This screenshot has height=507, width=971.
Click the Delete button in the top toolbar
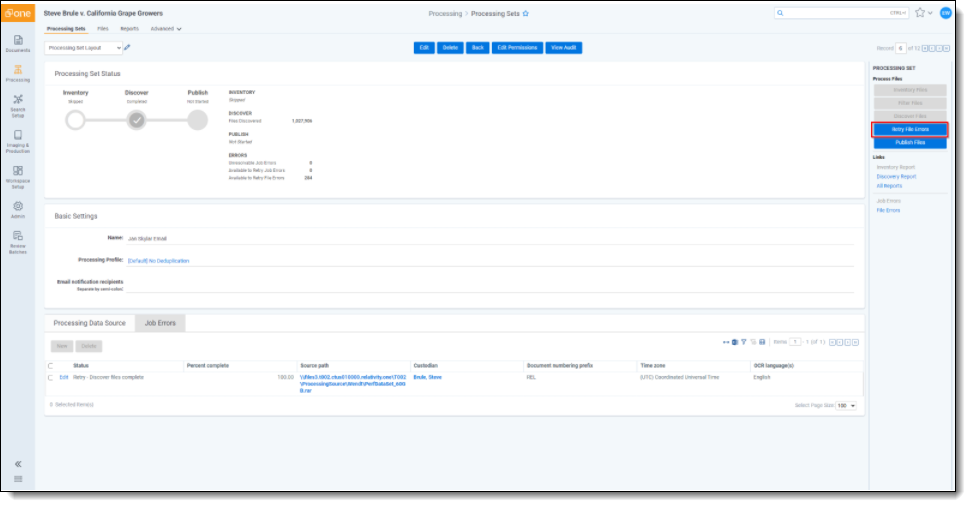click(450, 48)
